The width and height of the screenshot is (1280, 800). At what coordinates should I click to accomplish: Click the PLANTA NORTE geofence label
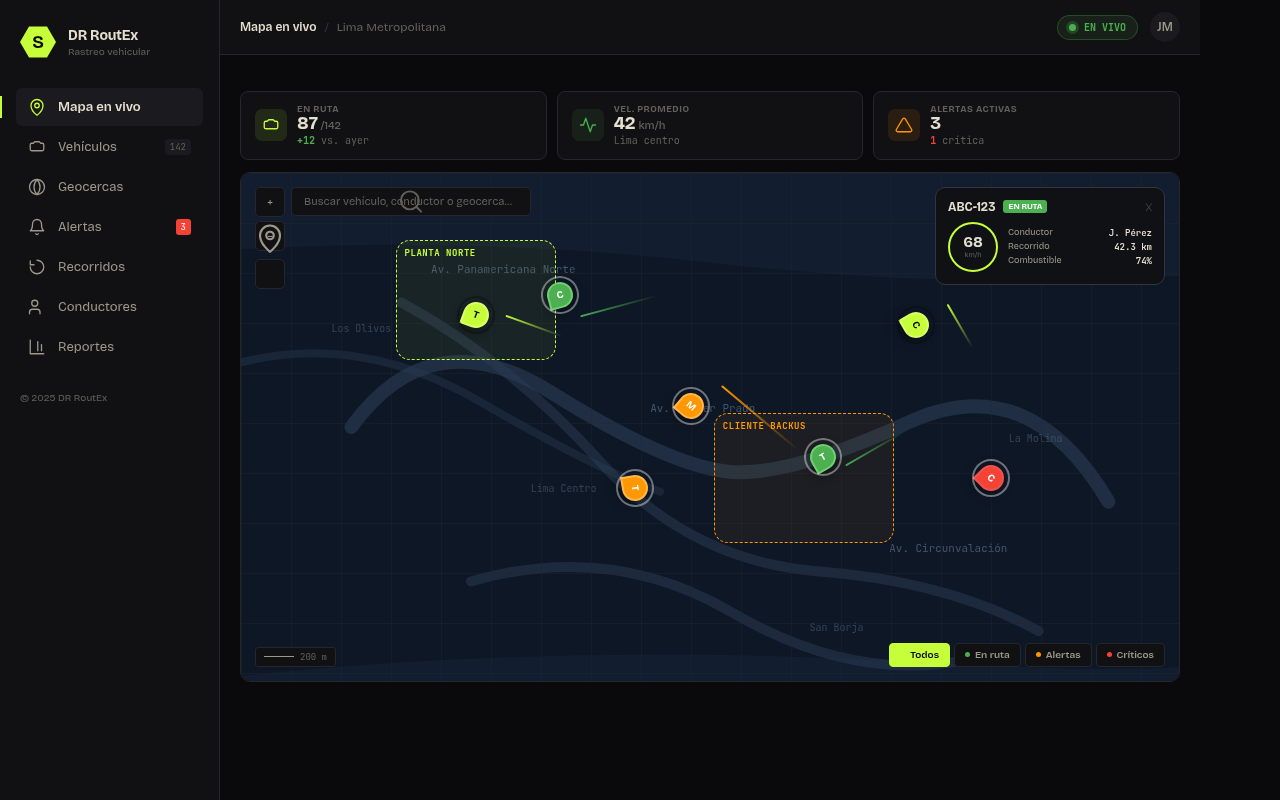pyautogui.click(x=440, y=253)
